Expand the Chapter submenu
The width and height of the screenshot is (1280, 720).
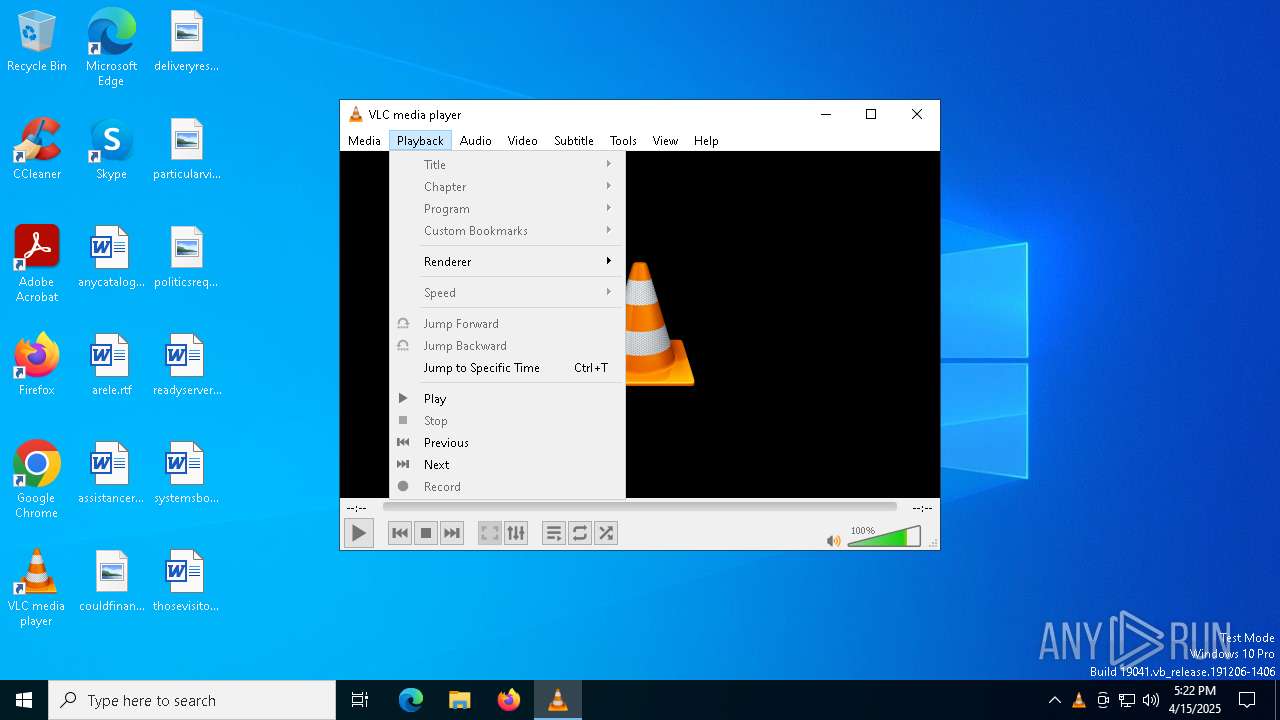pyautogui.click(x=507, y=187)
